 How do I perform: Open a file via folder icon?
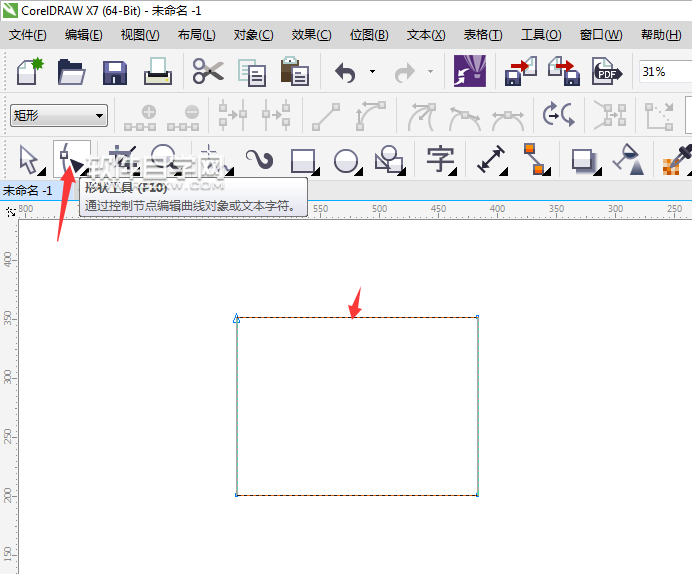point(71,71)
